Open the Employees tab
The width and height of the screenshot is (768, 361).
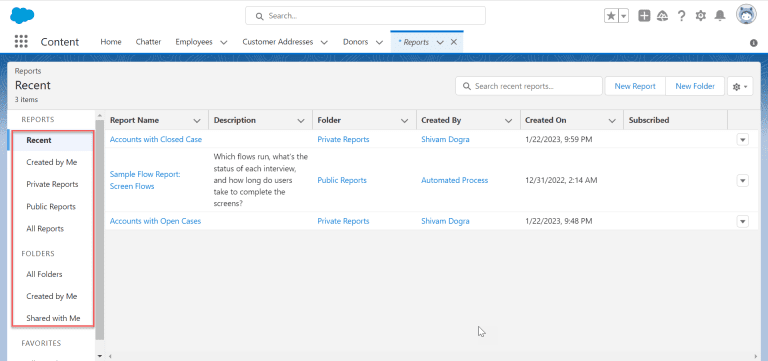pyautogui.click(x=194, y=42)
